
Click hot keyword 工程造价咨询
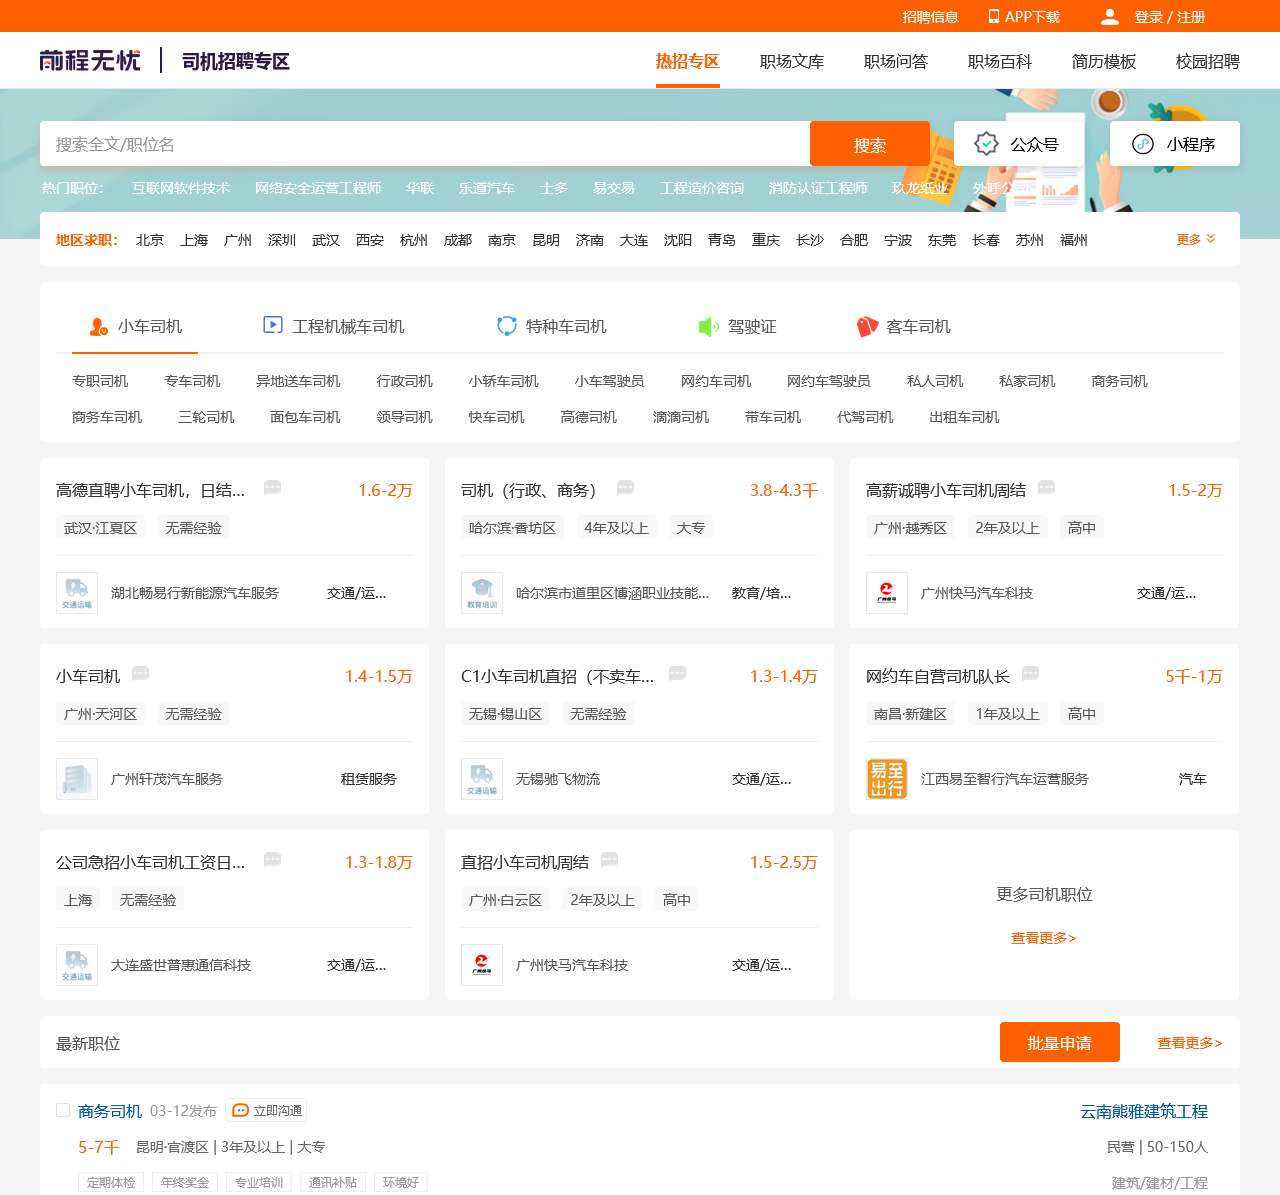[702, 188]
